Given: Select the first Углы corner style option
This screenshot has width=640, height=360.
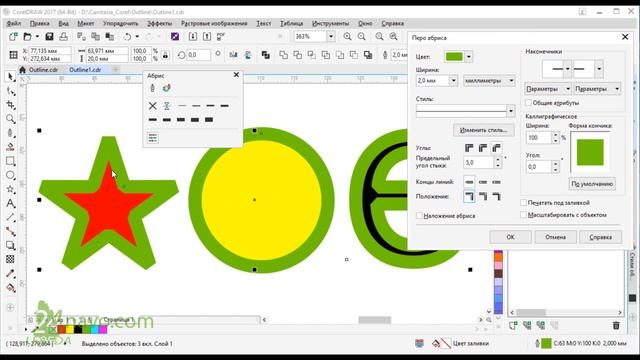Looking at the screenshot, I should point(469,148).
